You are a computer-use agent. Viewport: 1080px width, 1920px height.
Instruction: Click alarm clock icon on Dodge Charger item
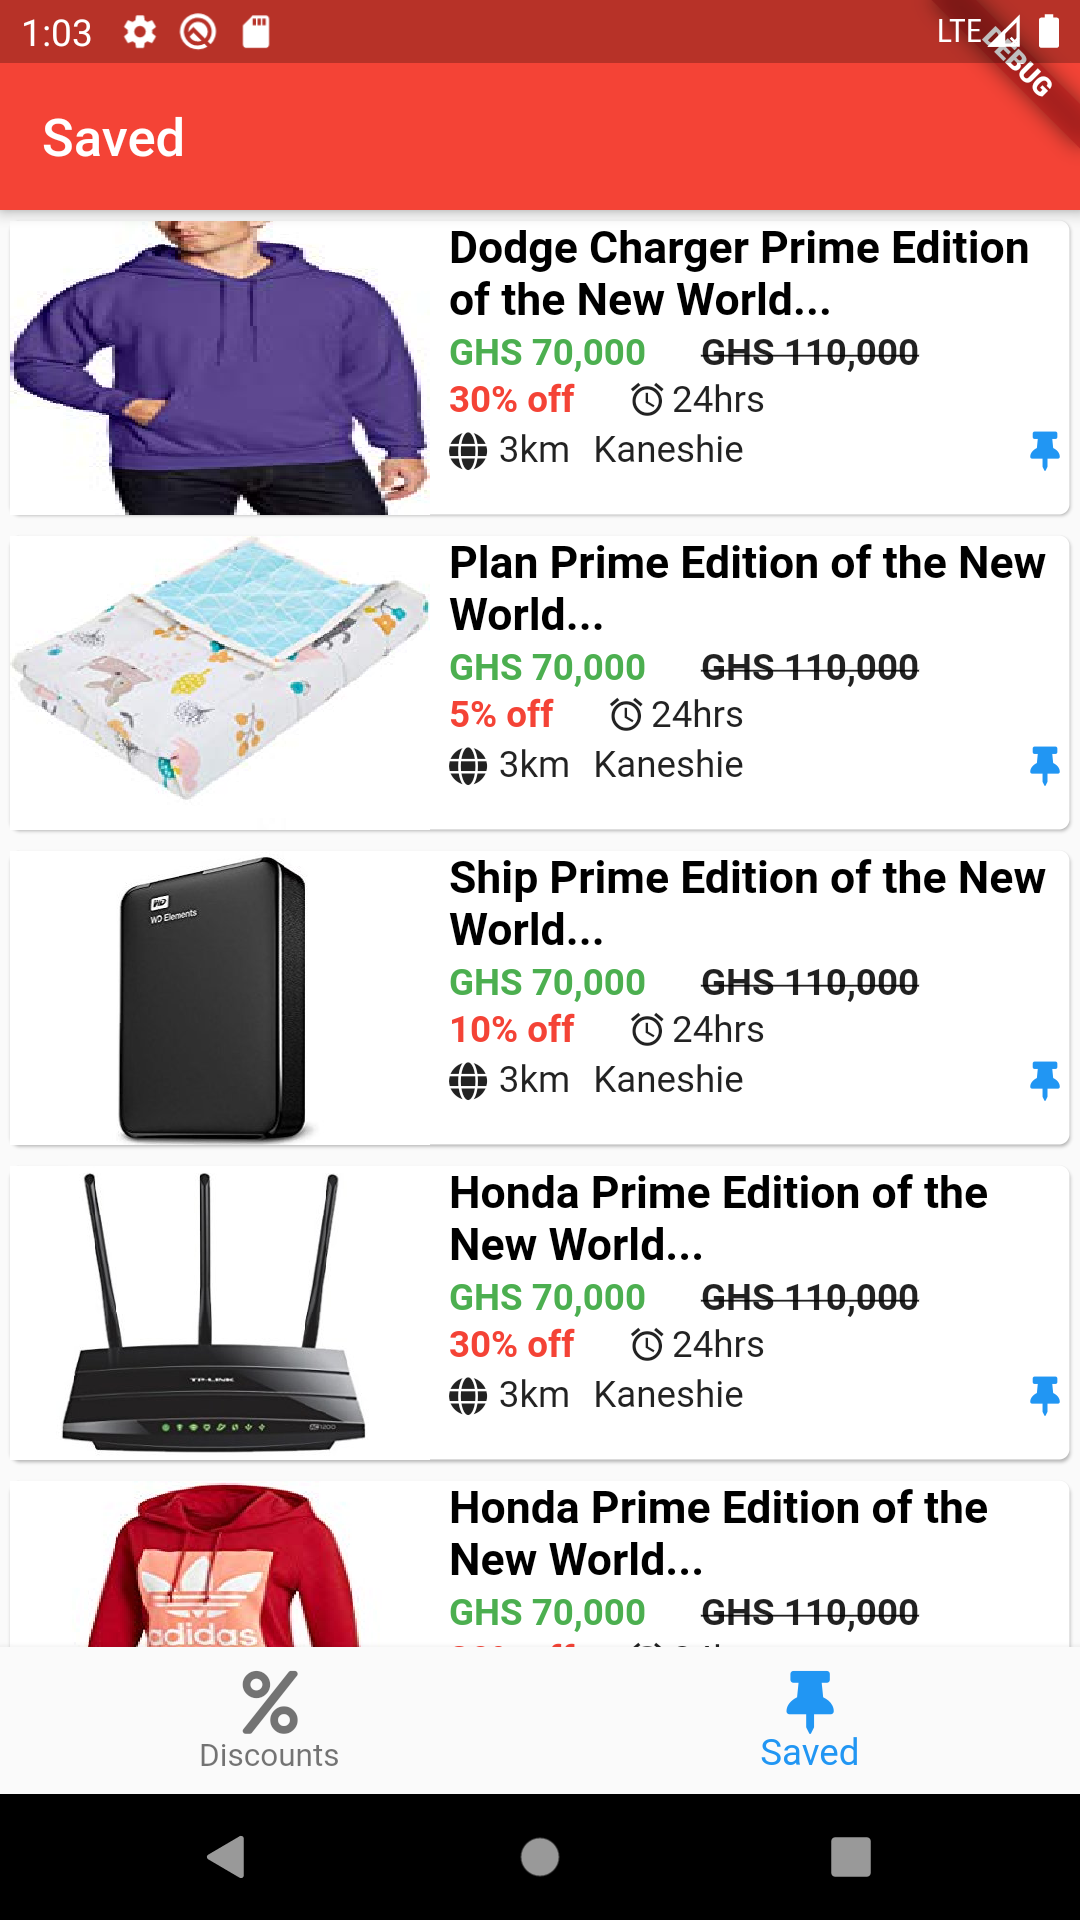pos(647,400)
